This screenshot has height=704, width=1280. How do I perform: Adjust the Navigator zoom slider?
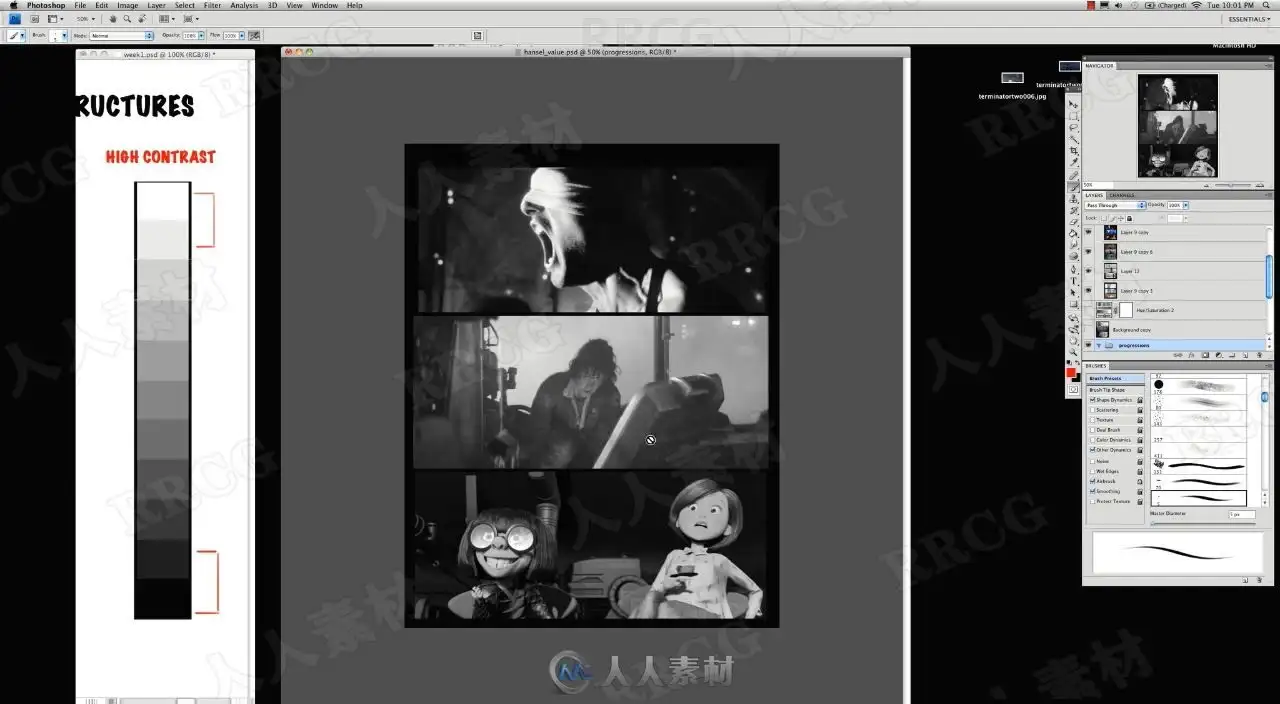(x=1230, y=185)
